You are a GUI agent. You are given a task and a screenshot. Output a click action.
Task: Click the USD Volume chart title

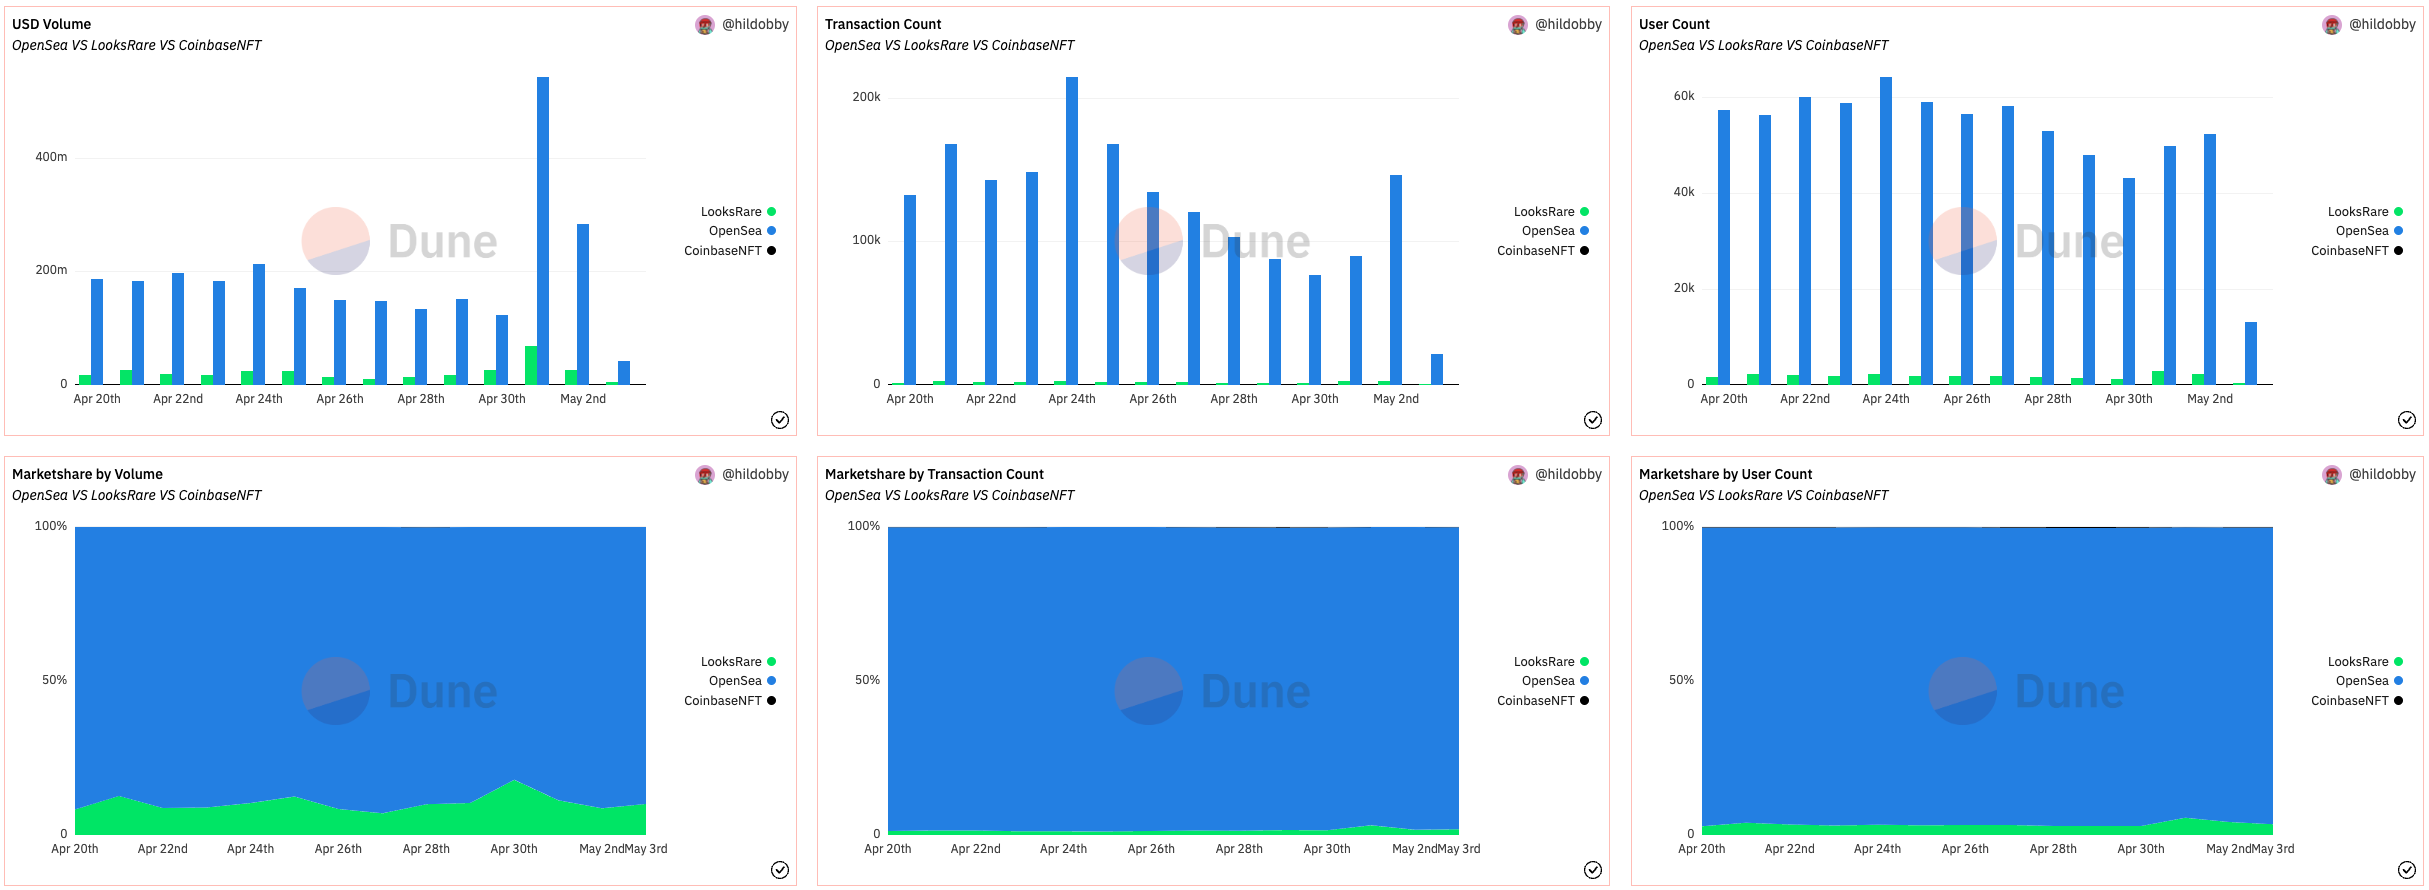click(51, 24)
